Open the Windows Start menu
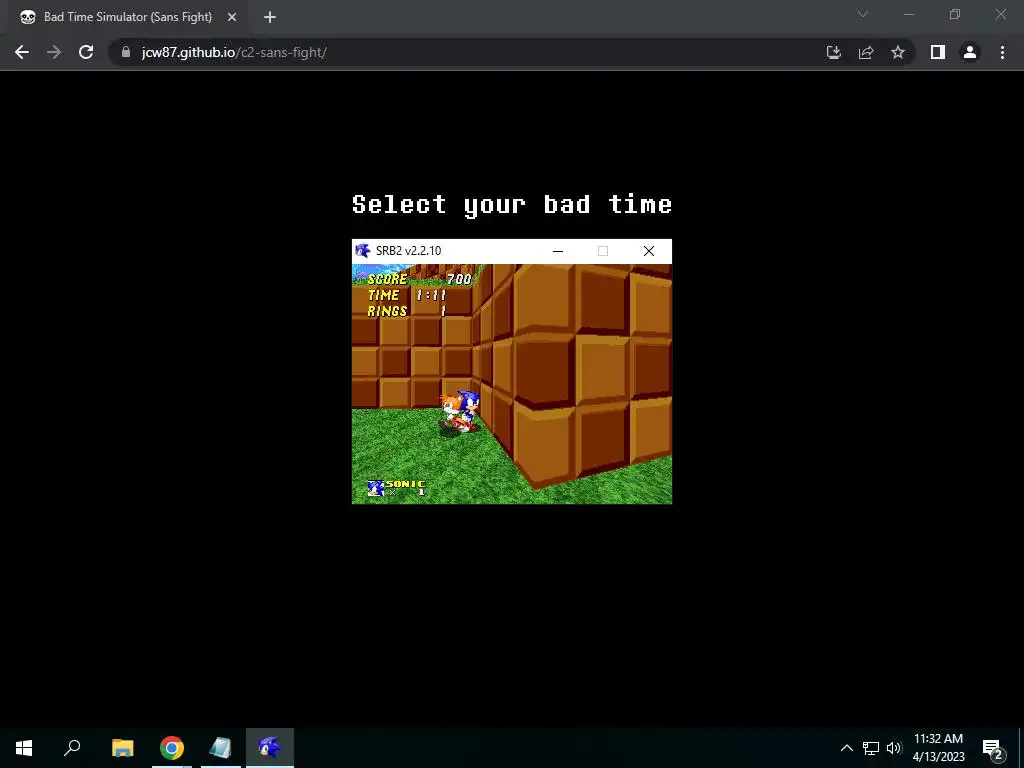1024x768 pixels. coord(24,748)
